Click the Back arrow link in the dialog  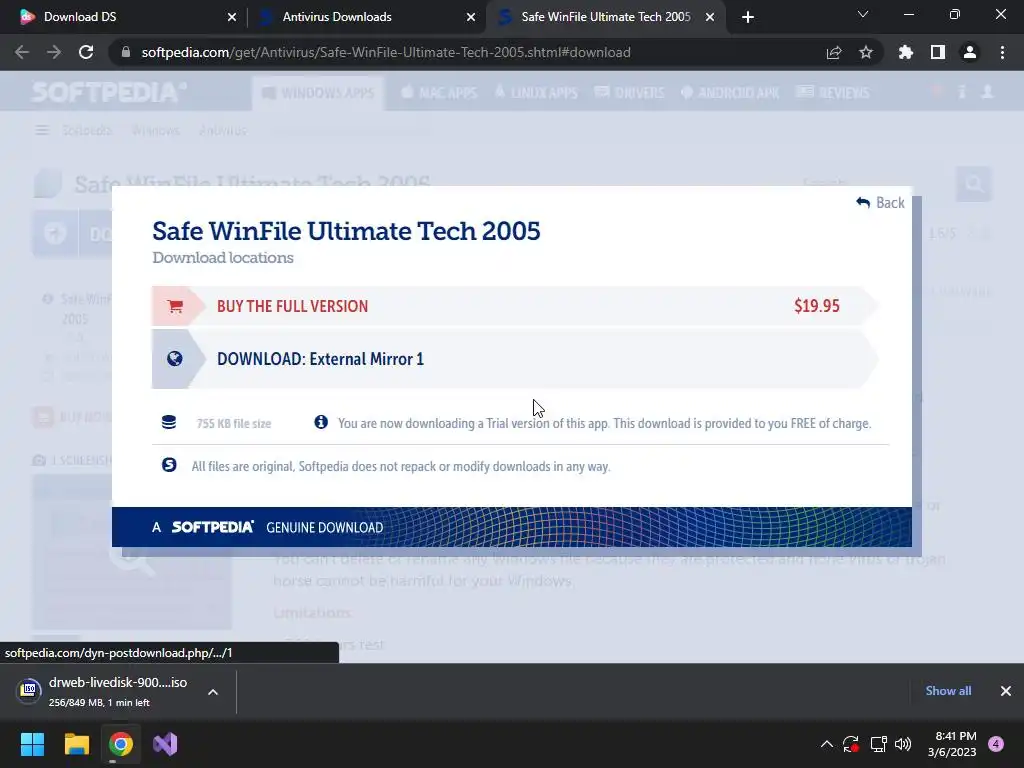pos(880,202)
